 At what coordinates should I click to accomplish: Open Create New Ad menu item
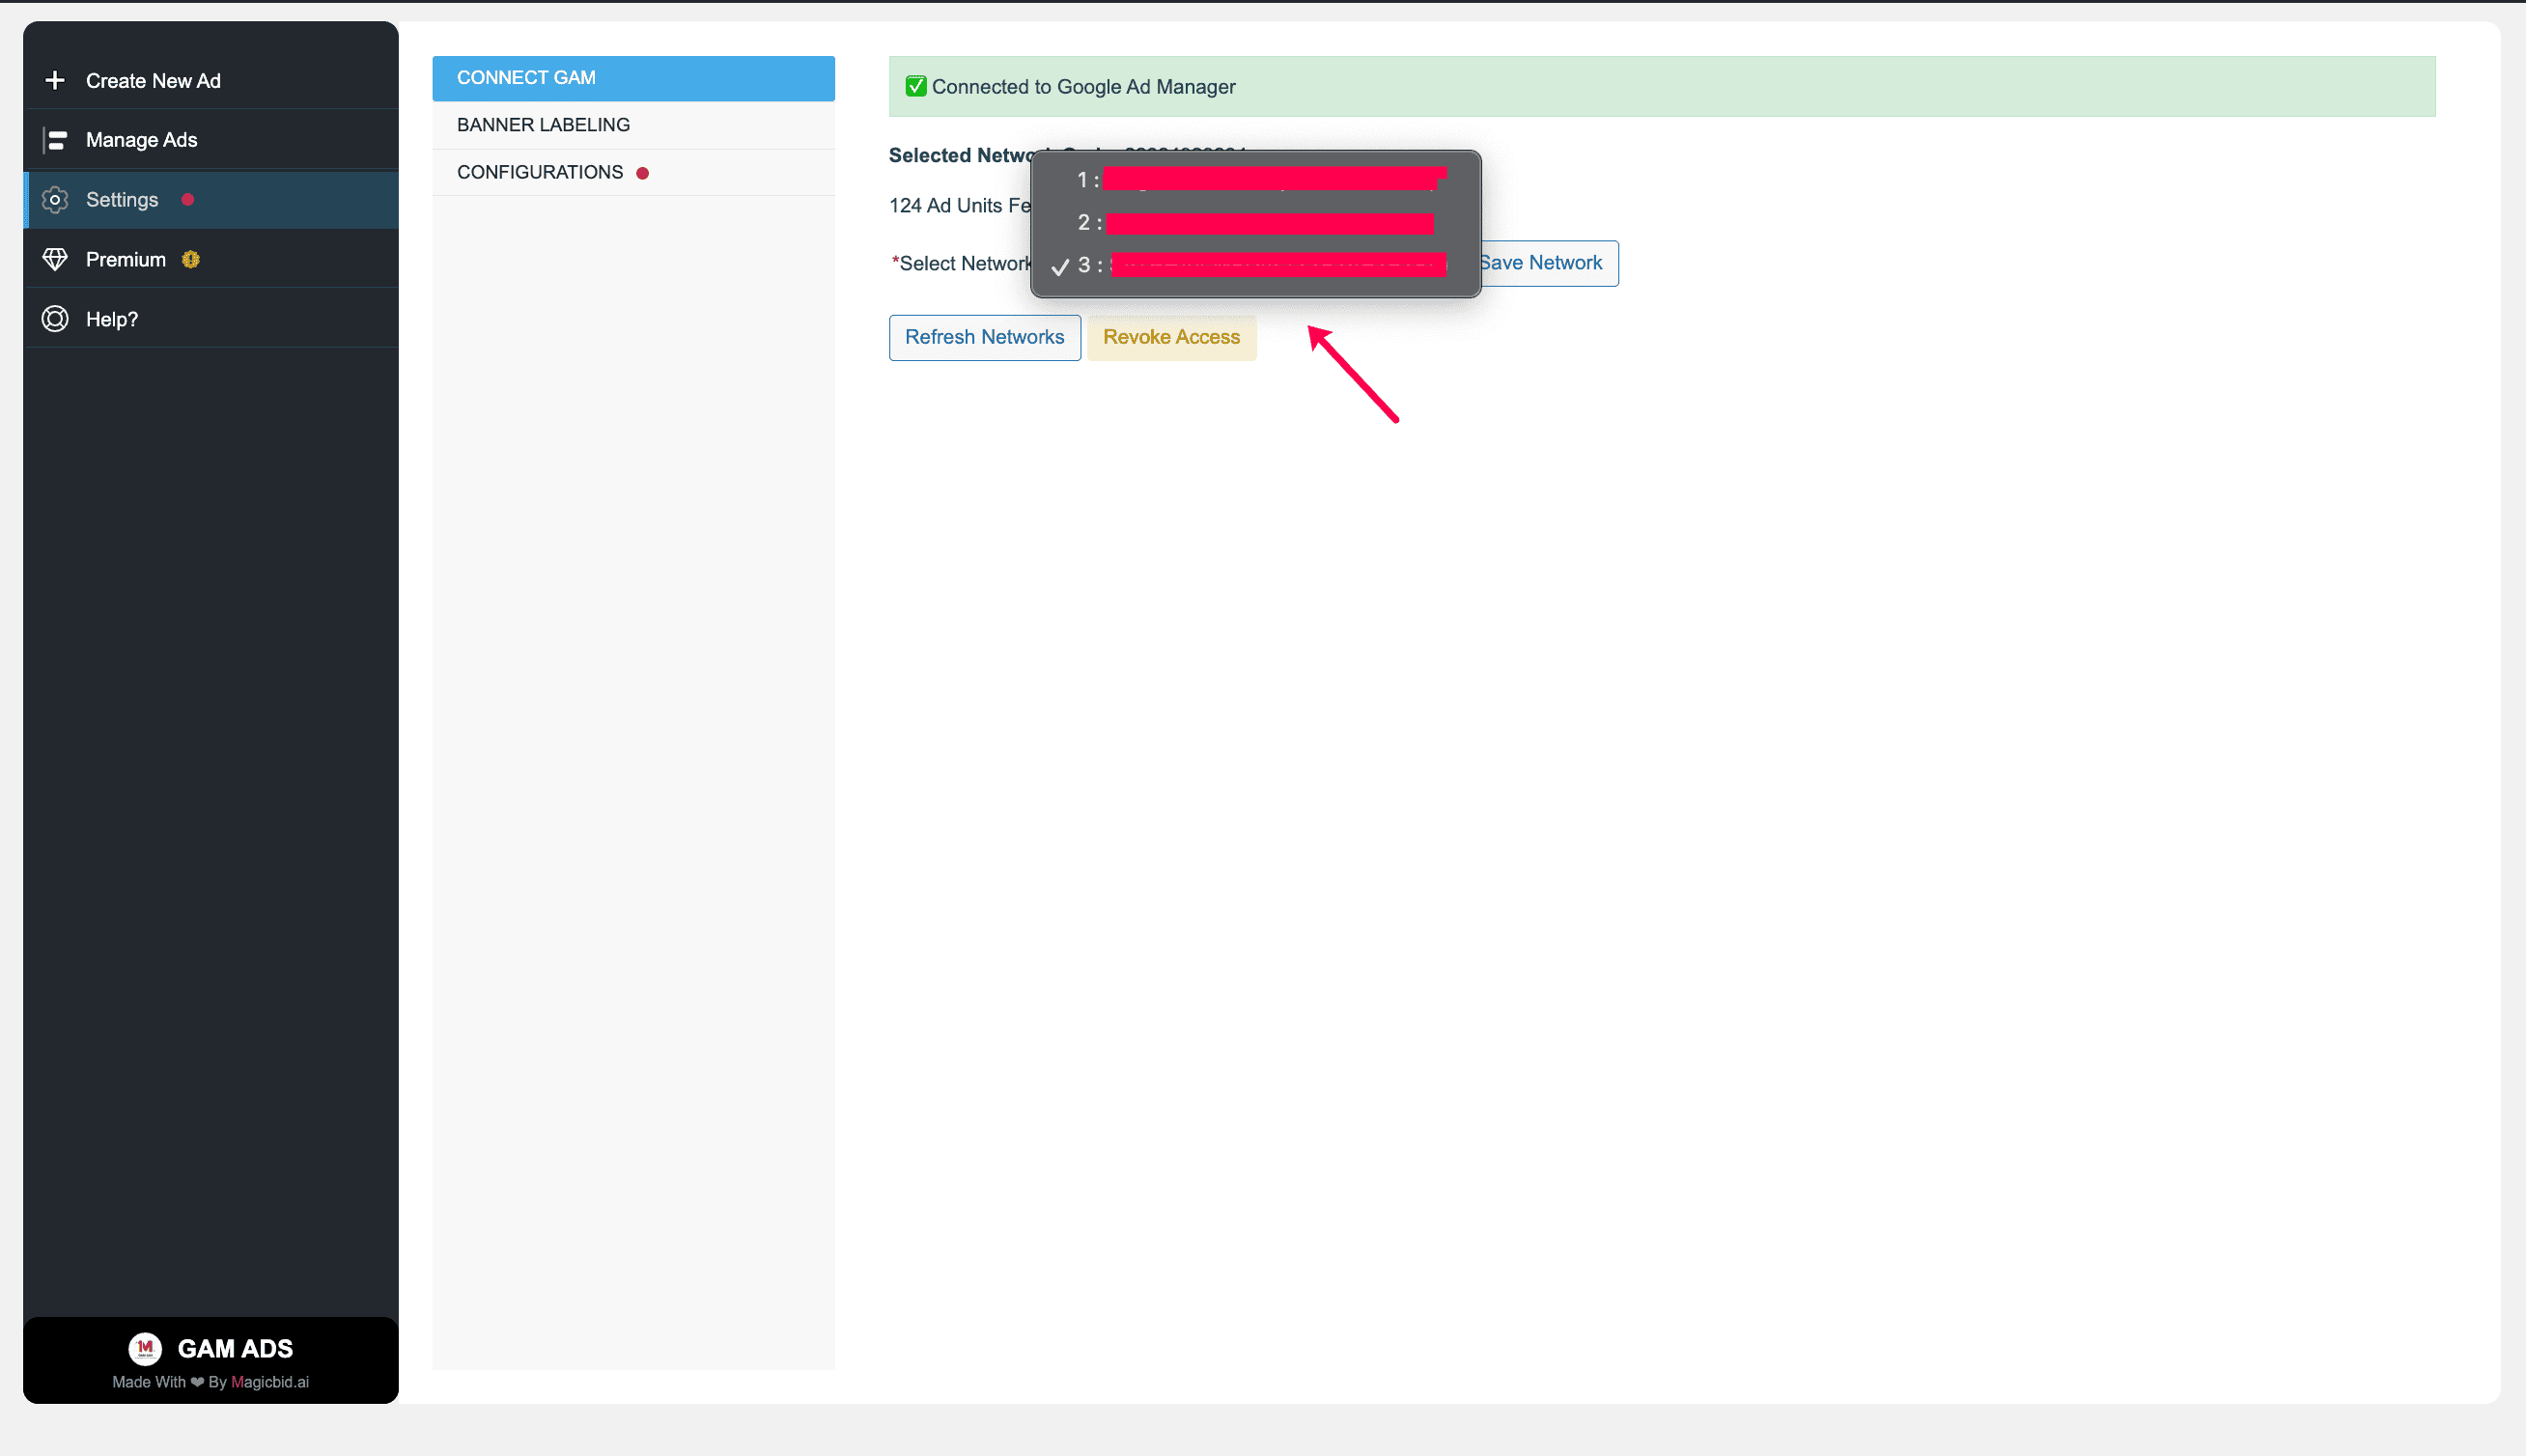pyautogui.click(x=211, y=80)
